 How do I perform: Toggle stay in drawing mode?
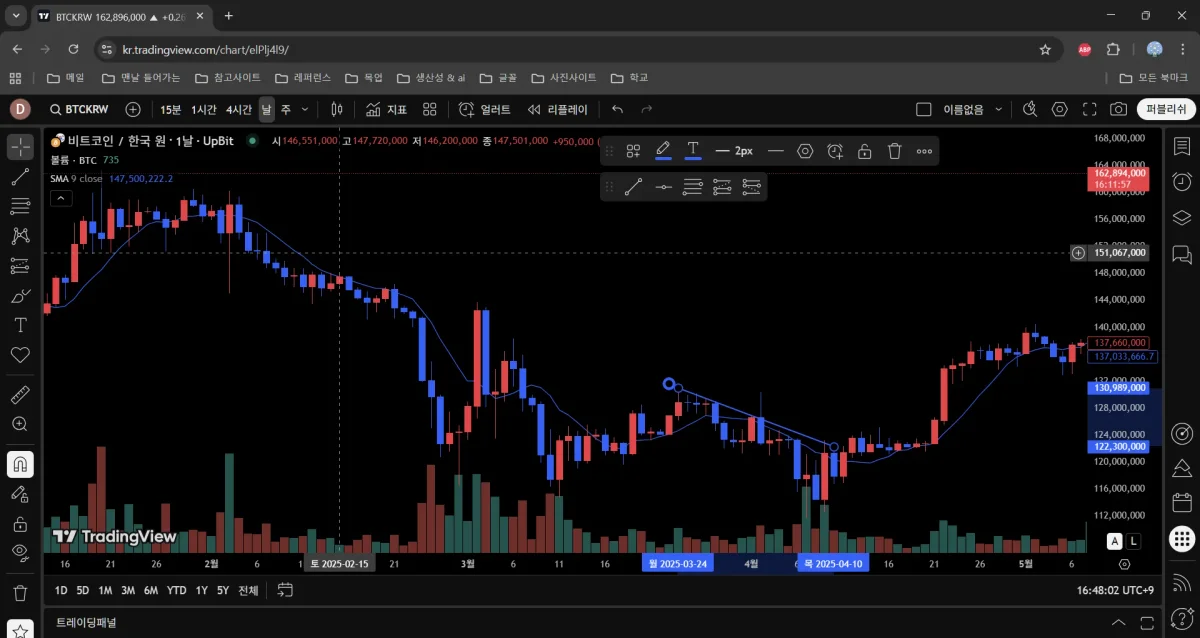click(x=20, y=493)
